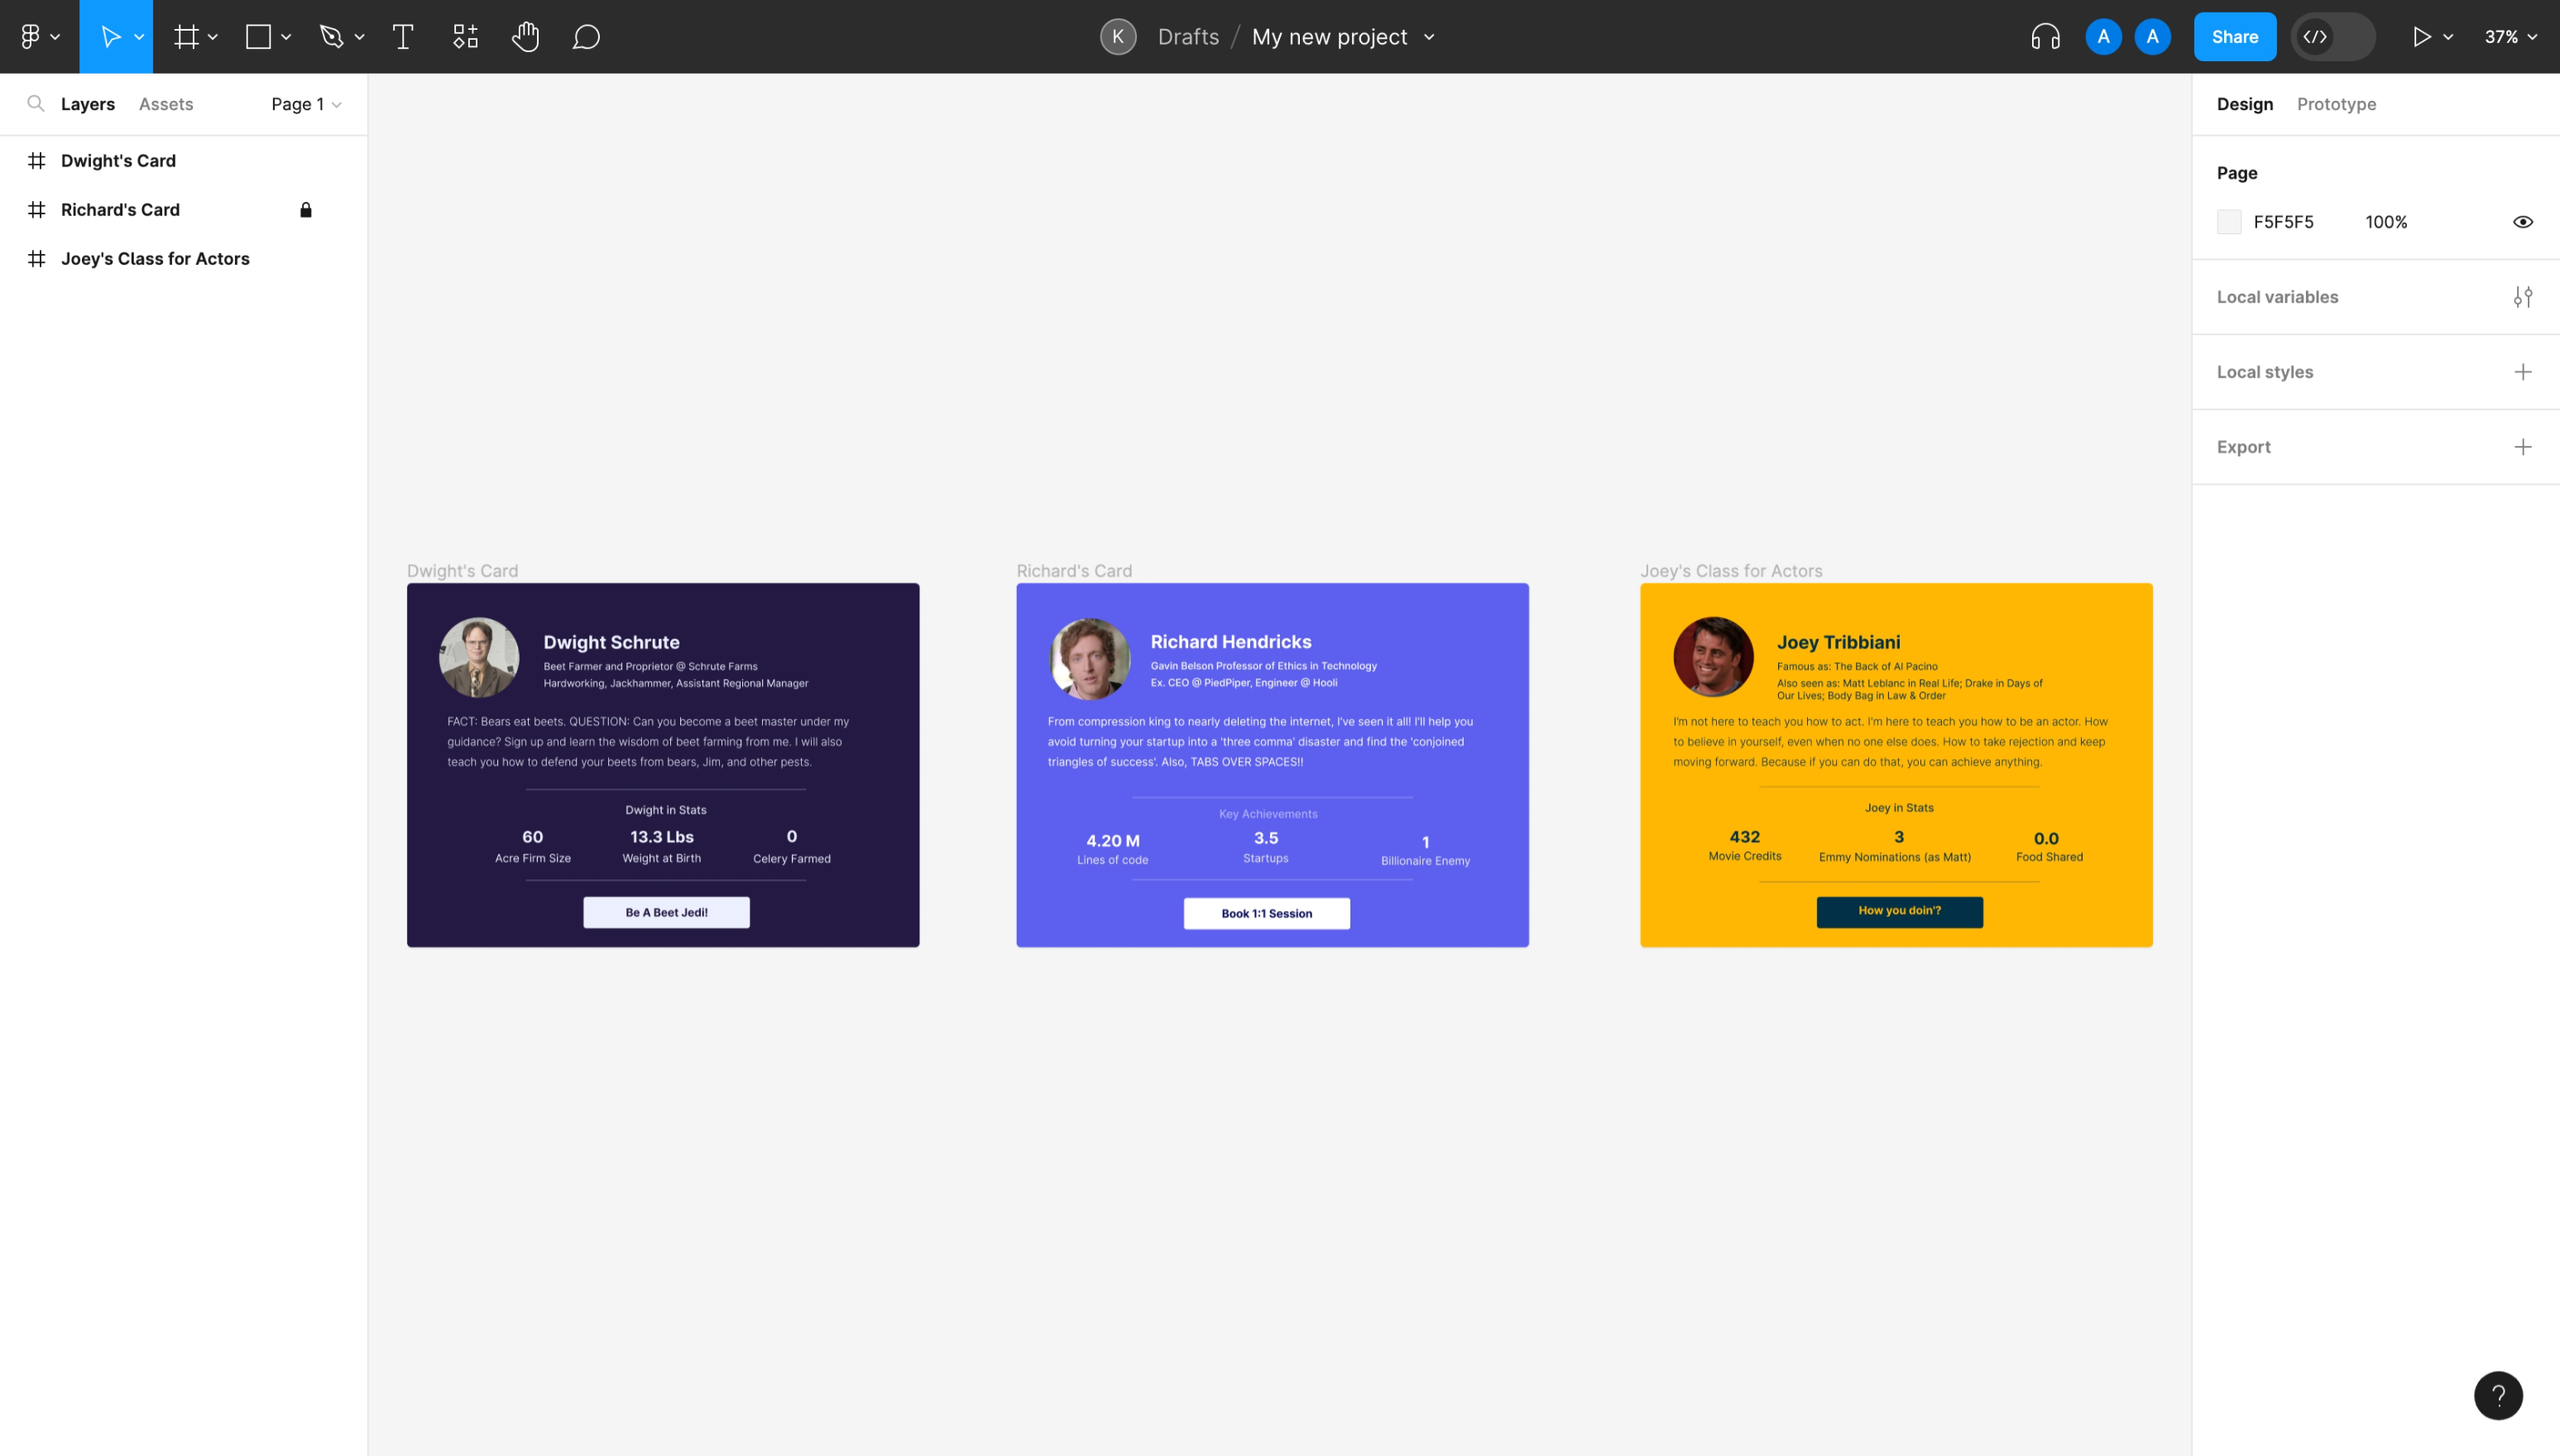This screenshot has width=2560, height=1456.
Task: Present prototype with play icon
Action: tap(2421, 37)
